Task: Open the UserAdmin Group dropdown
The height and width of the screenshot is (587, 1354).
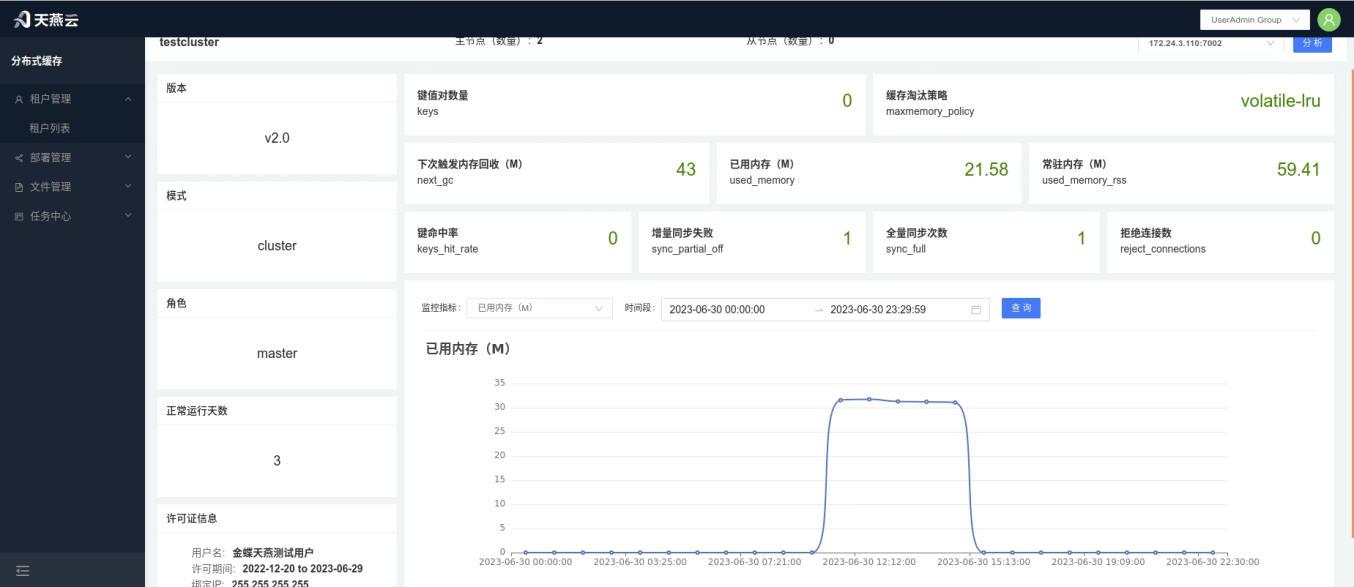Action: click(1254, 19)
